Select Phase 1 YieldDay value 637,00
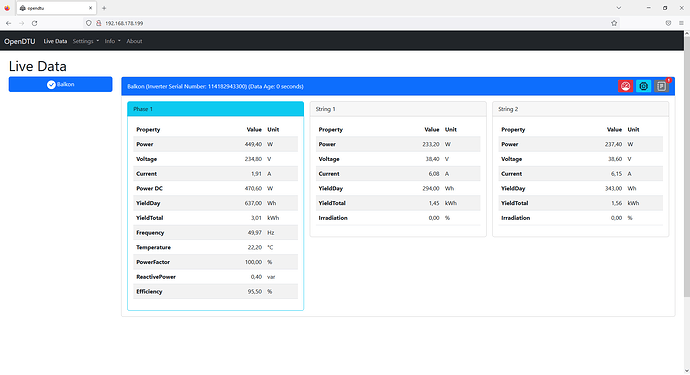 coord(253,203)
